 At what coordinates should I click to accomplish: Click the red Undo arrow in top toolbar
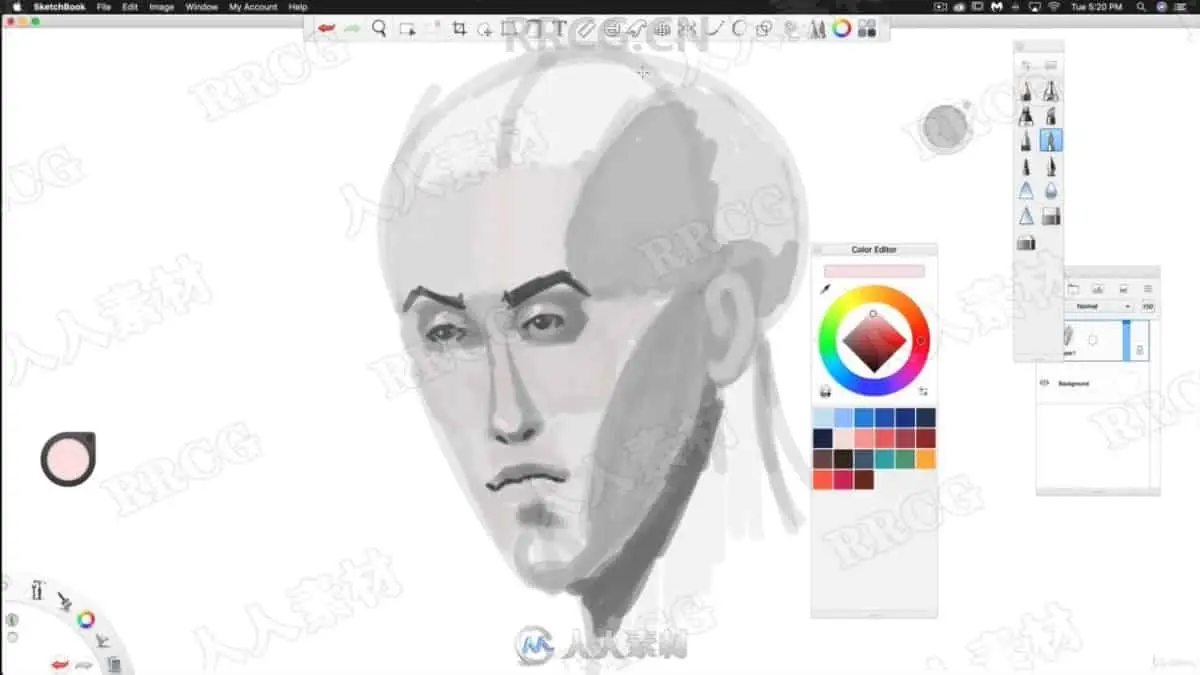point(326,29)
